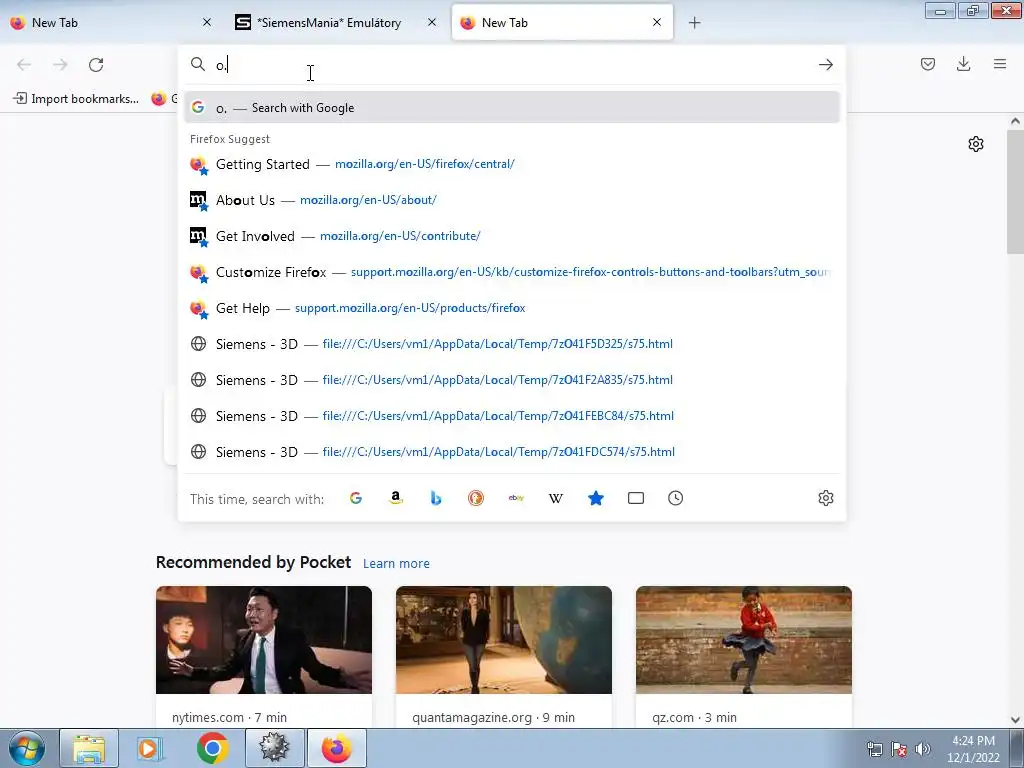This screenshot has height=768, width=1024.
Task: Search open tabs using the tabs icon
Action: point(635,498)
